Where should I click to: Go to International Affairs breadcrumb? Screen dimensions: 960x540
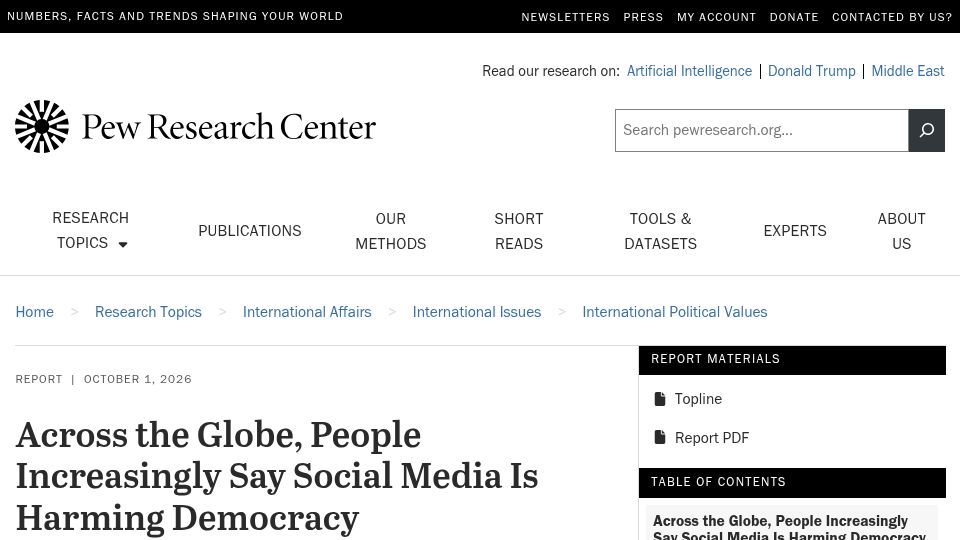coord(307,312)
